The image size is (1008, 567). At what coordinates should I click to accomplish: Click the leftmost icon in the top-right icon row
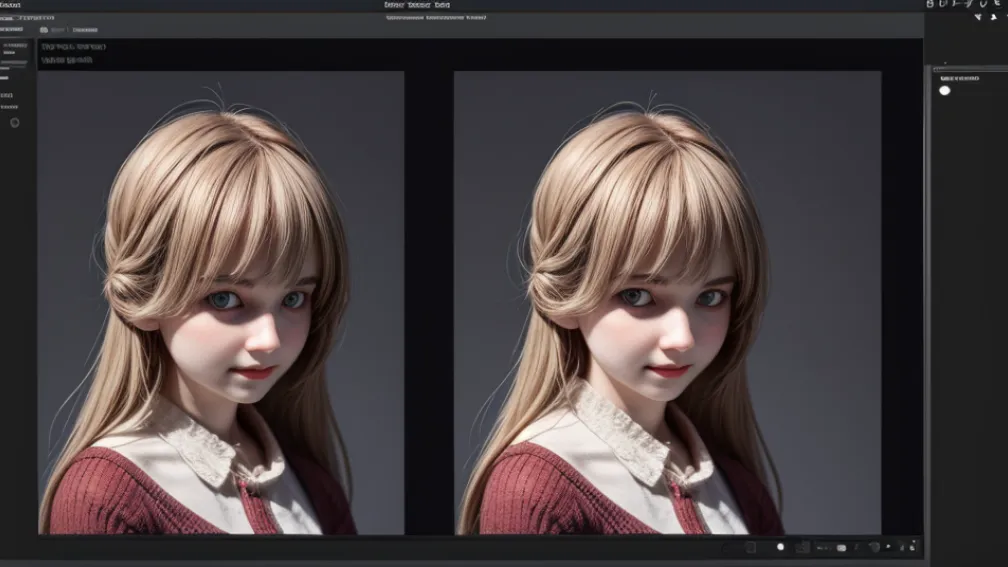pyautogui.click(x=932, y=5)
